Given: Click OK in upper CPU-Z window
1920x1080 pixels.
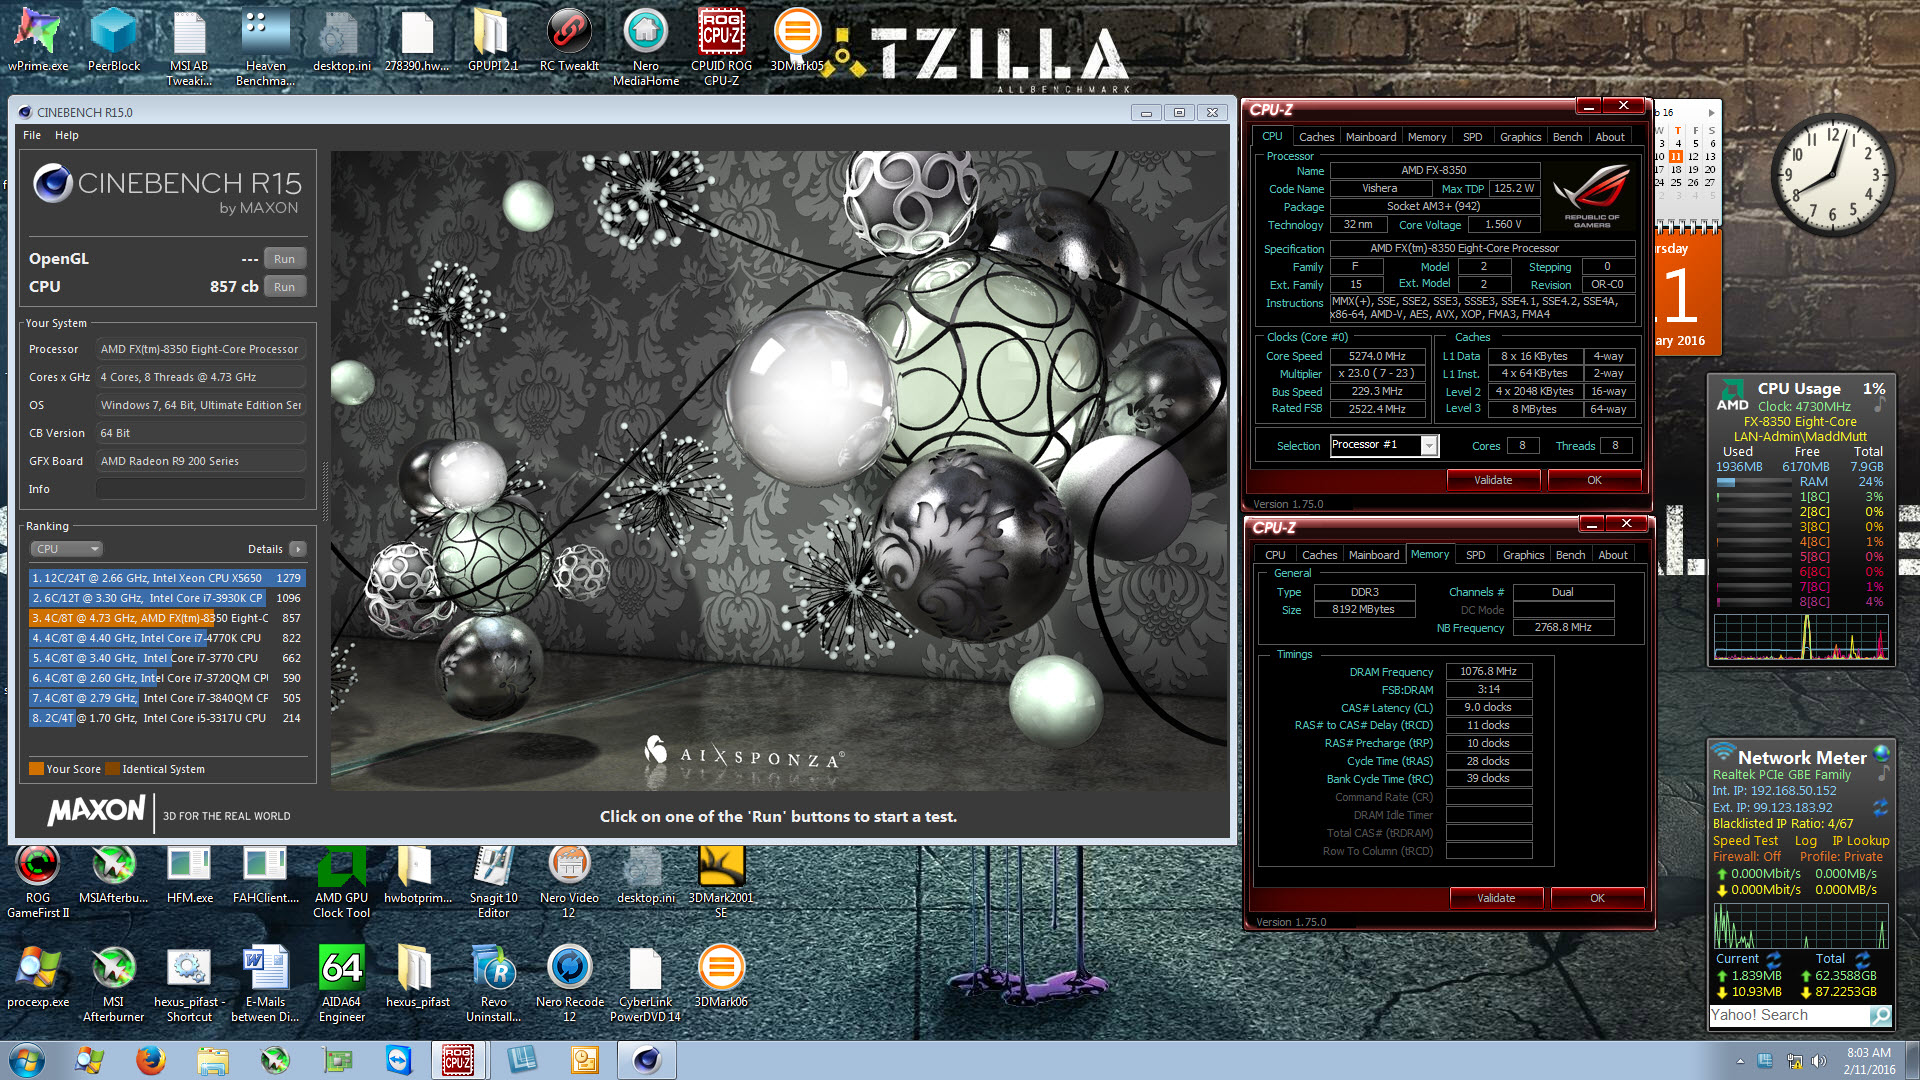Looking at the screenshot, I should click(1594, 480).
